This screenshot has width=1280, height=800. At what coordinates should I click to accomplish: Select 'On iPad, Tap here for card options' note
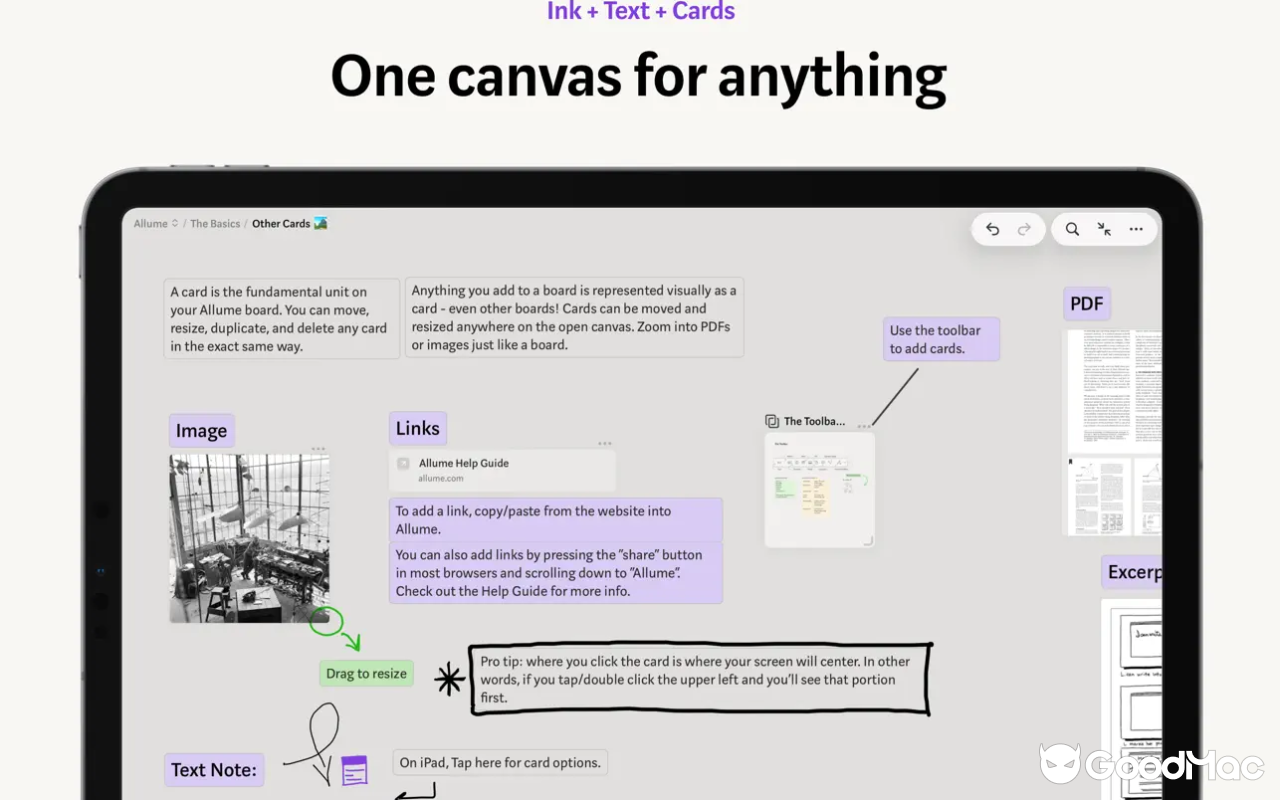pyautogui.click(x=500, y=762)
